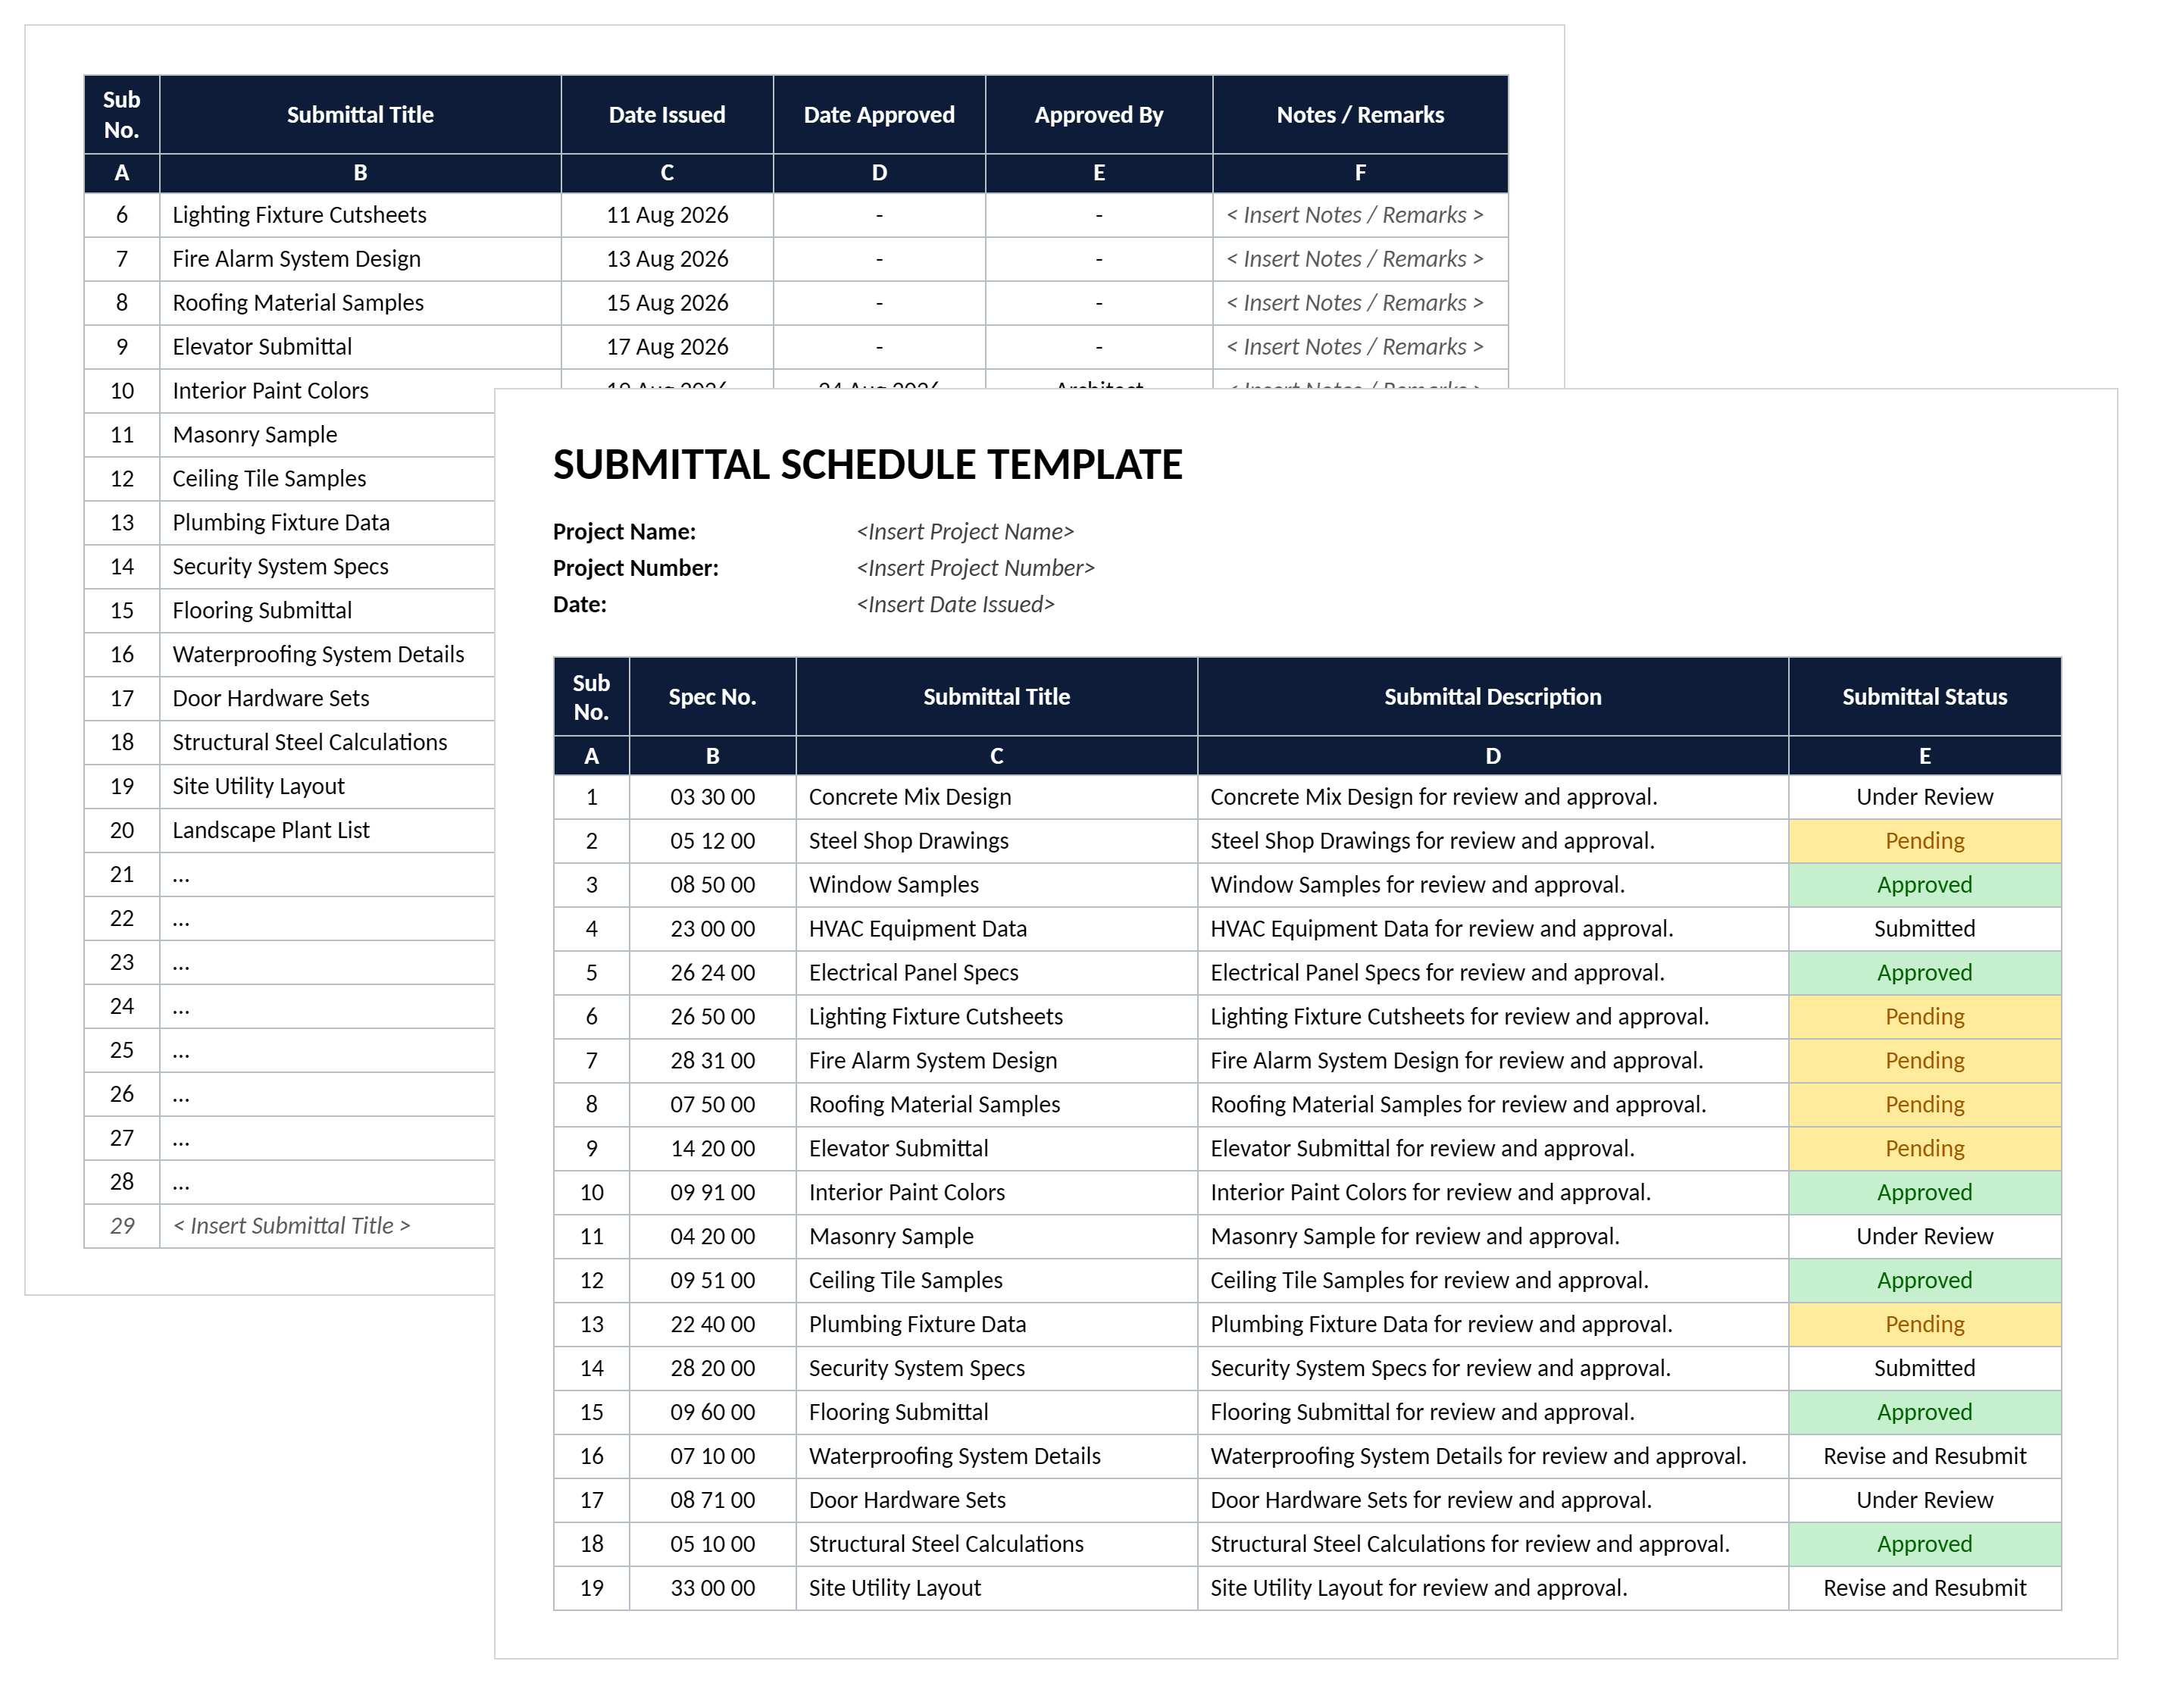This screenshot has height=1708, width=2167.
Task: Click Date Approved header in back page
Action: click(879, 115)
